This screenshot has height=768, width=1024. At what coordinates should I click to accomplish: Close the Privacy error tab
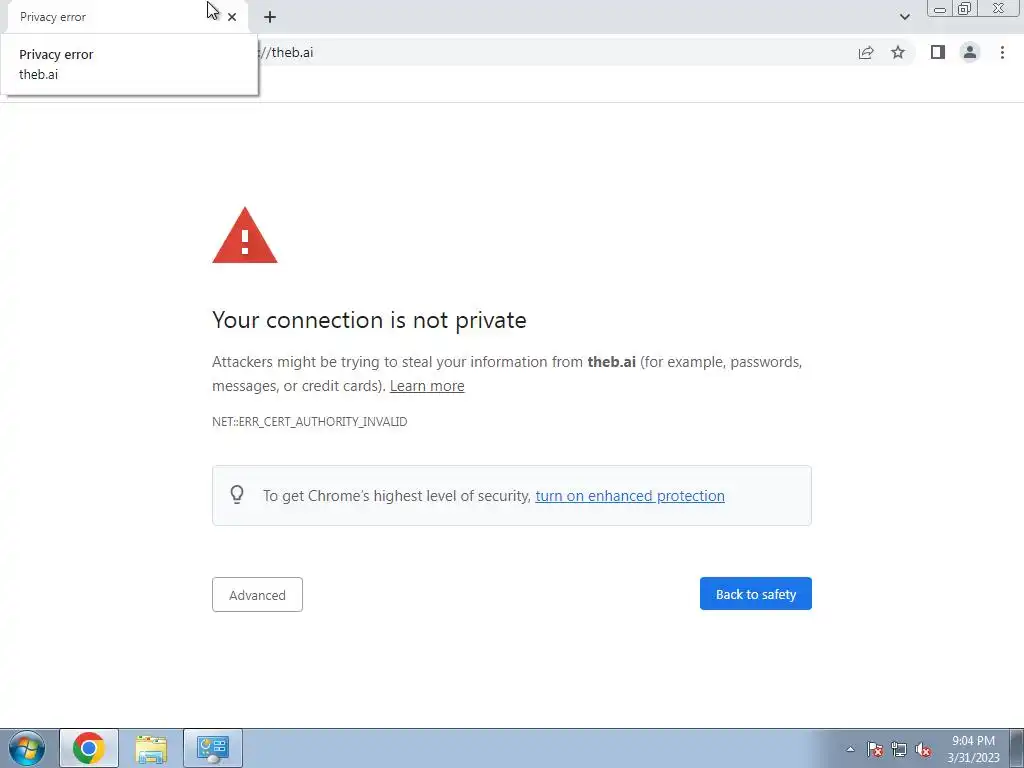click(232, 17)
